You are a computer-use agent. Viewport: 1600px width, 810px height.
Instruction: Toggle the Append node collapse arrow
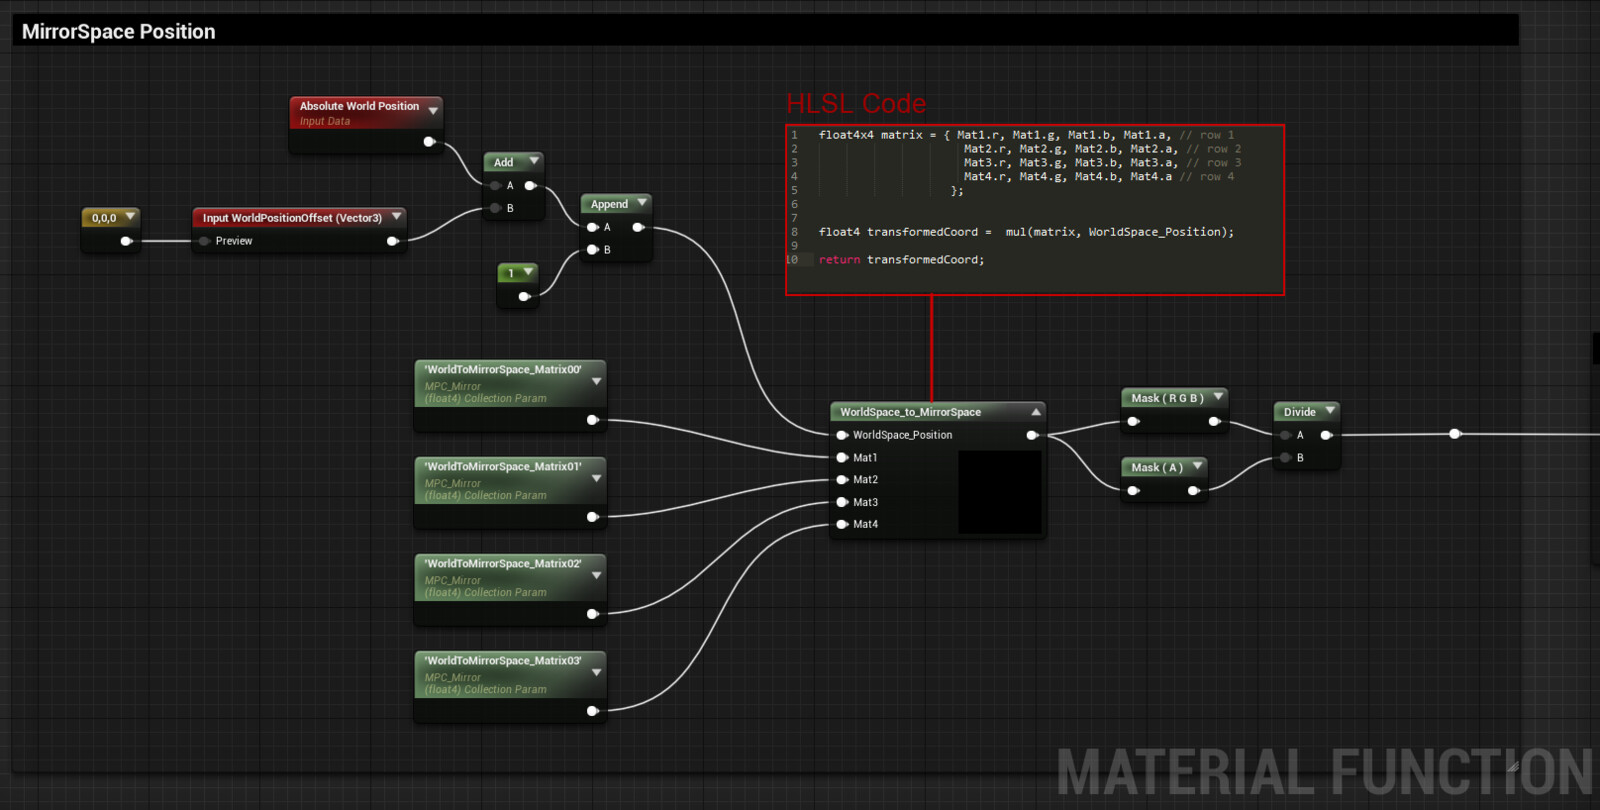coord(642,203)
